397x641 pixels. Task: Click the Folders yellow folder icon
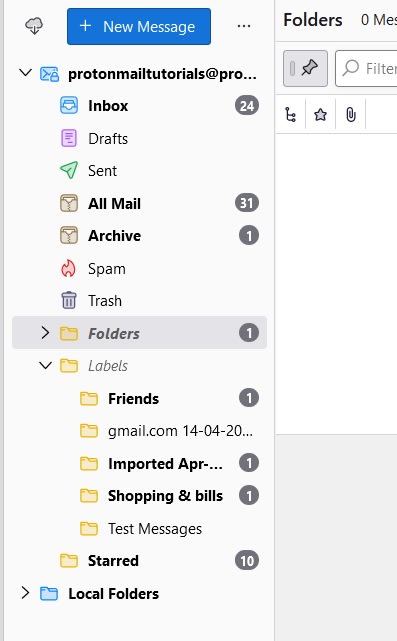click(69, 333)
